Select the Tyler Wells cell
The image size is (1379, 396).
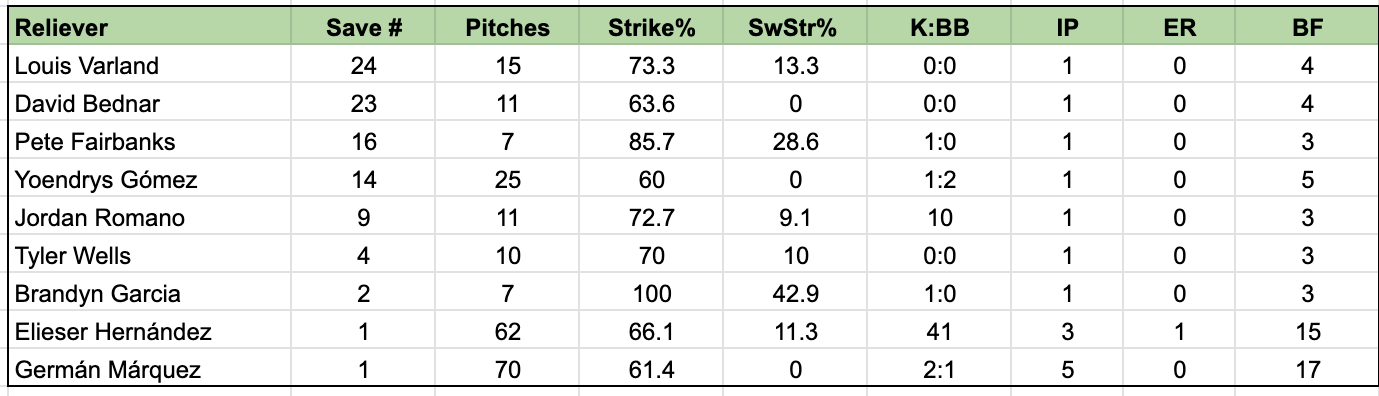click(x=149, y=256)
